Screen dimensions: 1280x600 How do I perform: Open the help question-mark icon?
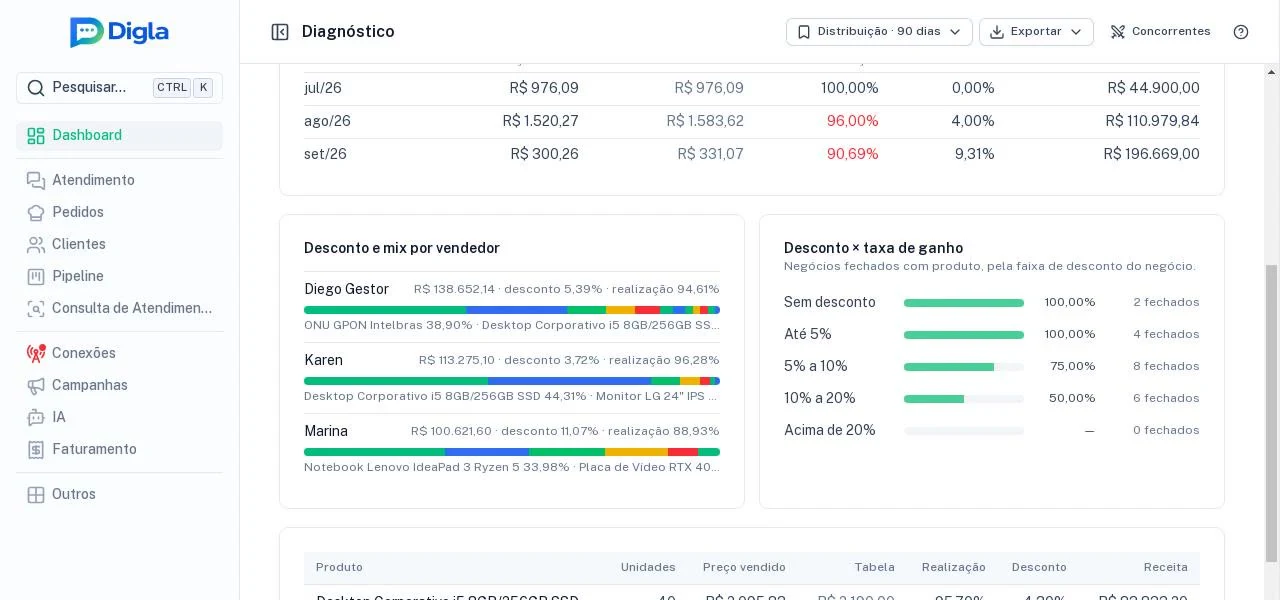pyautogui.click(x=1241, y=32)
